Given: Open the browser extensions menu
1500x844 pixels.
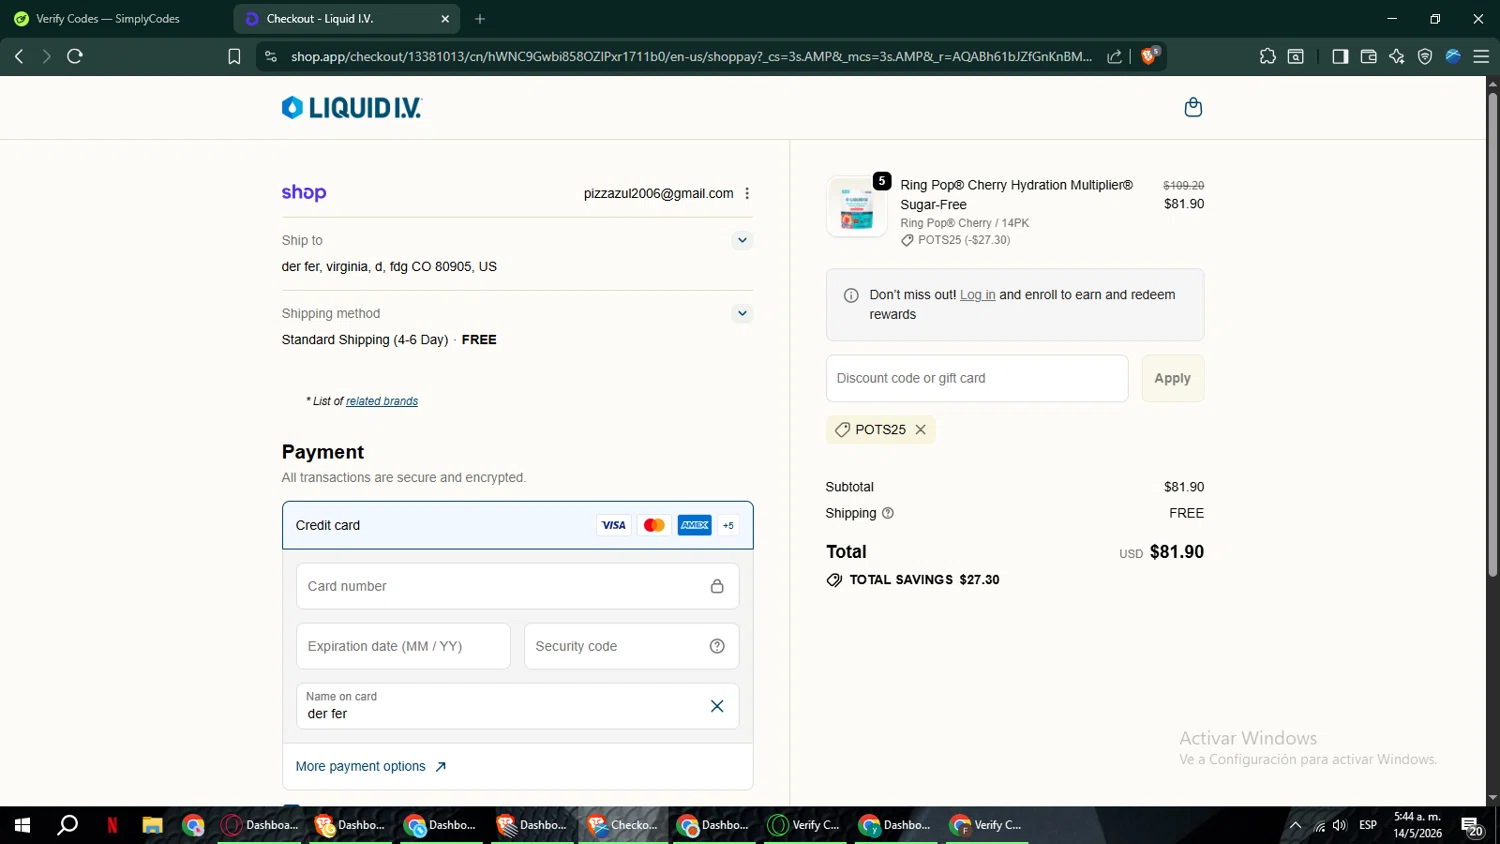Looking at the screenshot, I should (1267, 56).
